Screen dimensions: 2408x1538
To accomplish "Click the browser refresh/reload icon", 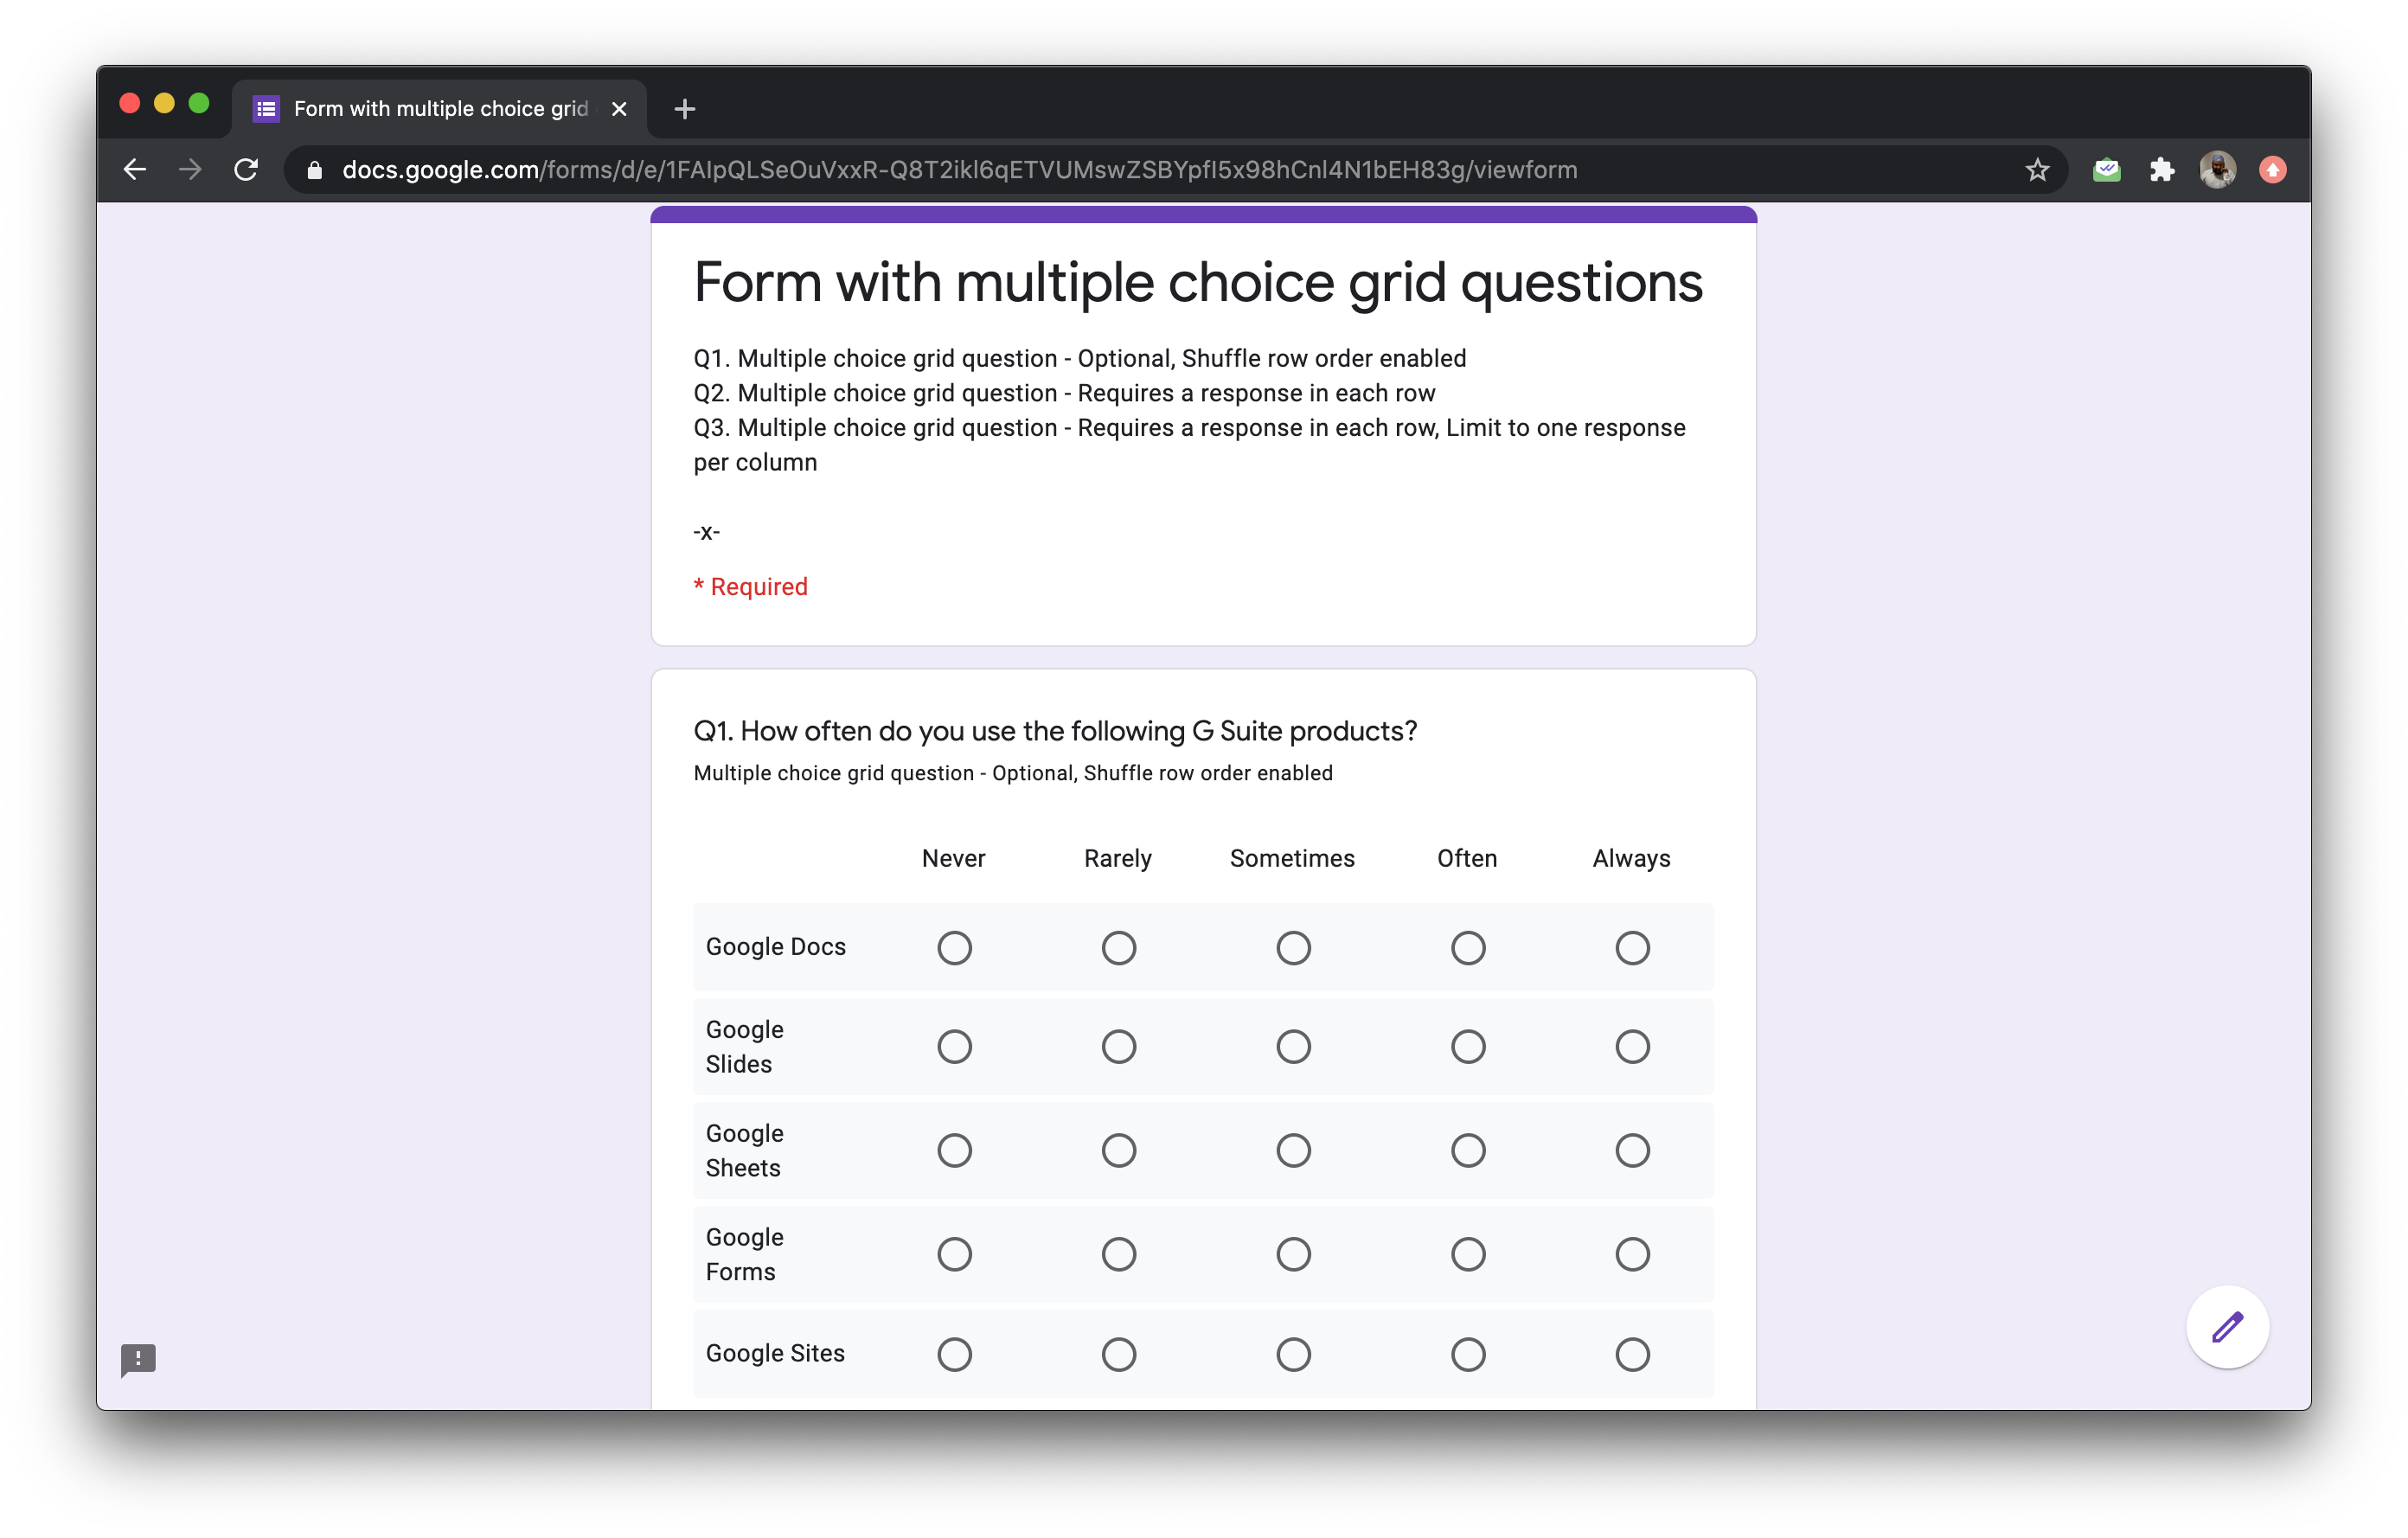I will (247, 170).
